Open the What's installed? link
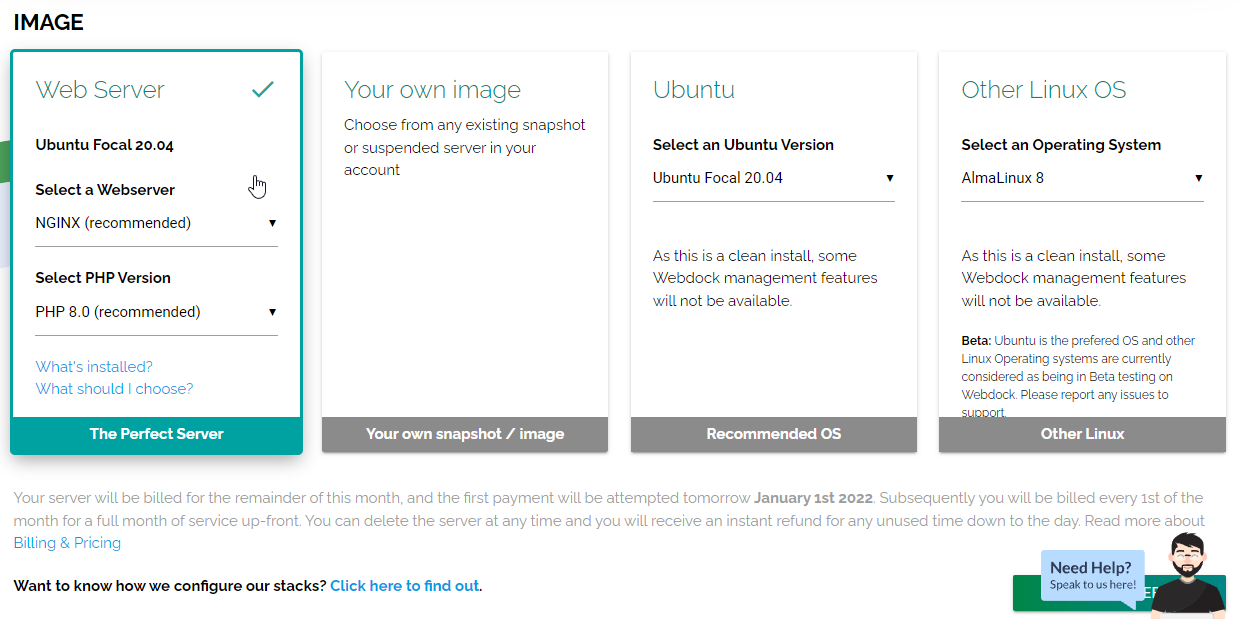1241x619 pixels. click(x=94, y=367)
